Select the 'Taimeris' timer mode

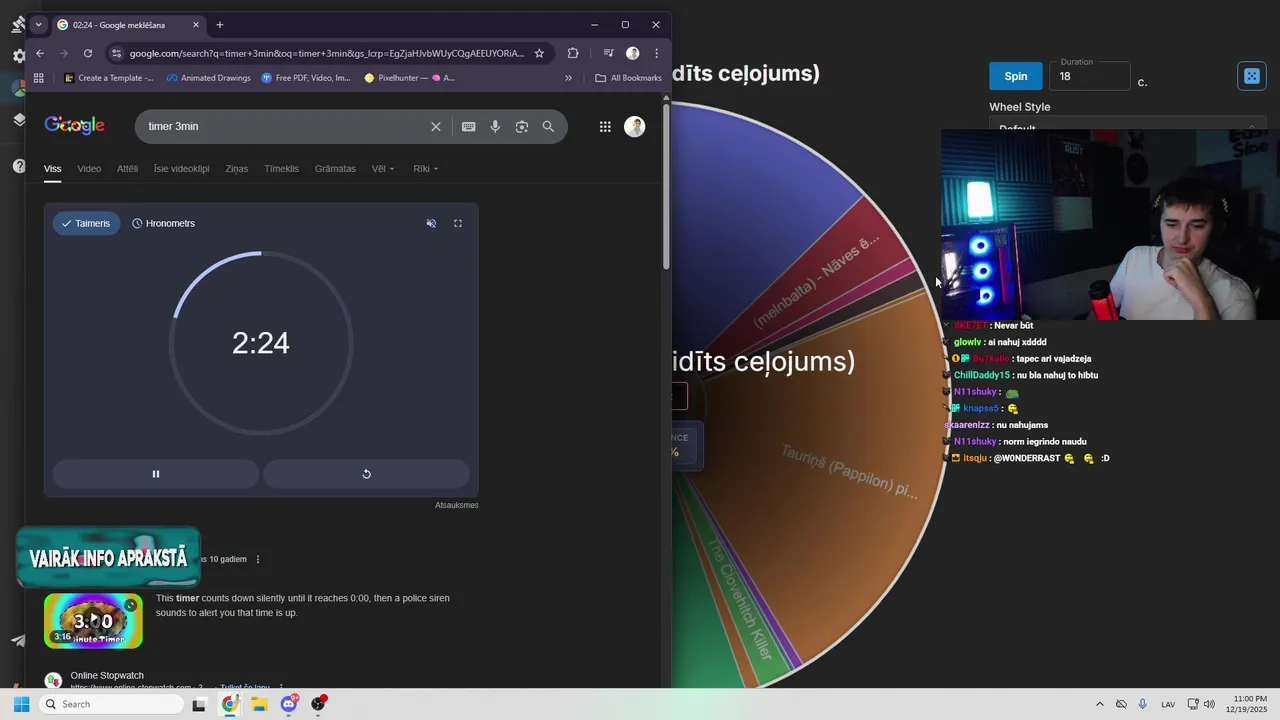(86, 223)
